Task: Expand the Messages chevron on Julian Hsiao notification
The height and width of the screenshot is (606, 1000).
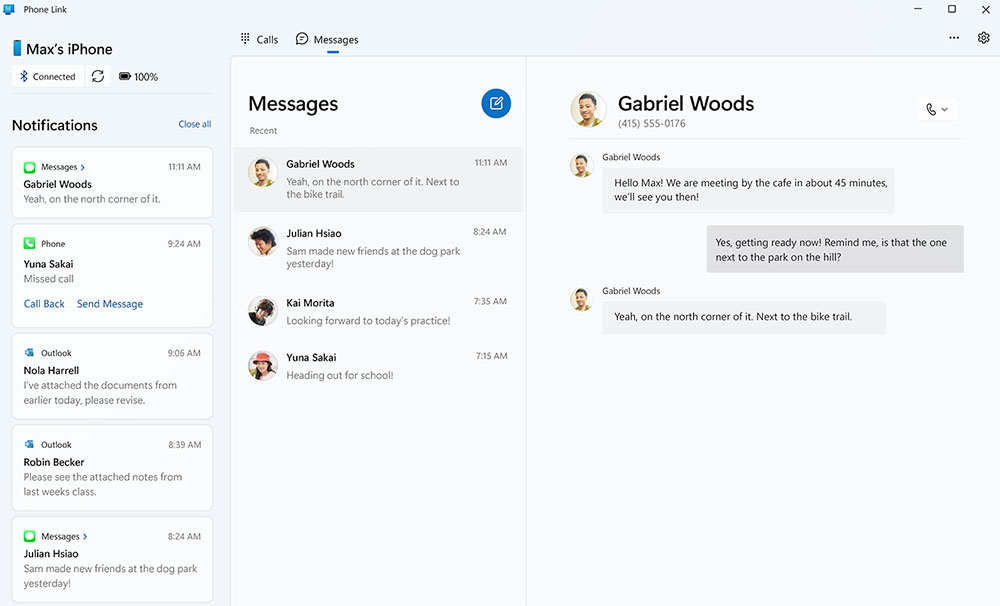Action: coord(83,536)
